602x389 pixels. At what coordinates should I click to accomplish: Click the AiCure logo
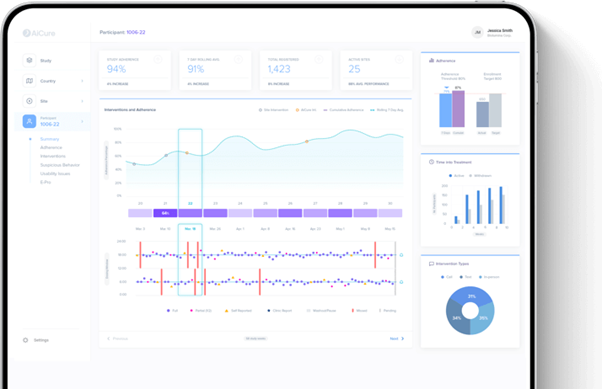pyautogui.click(x=39, y=33)
